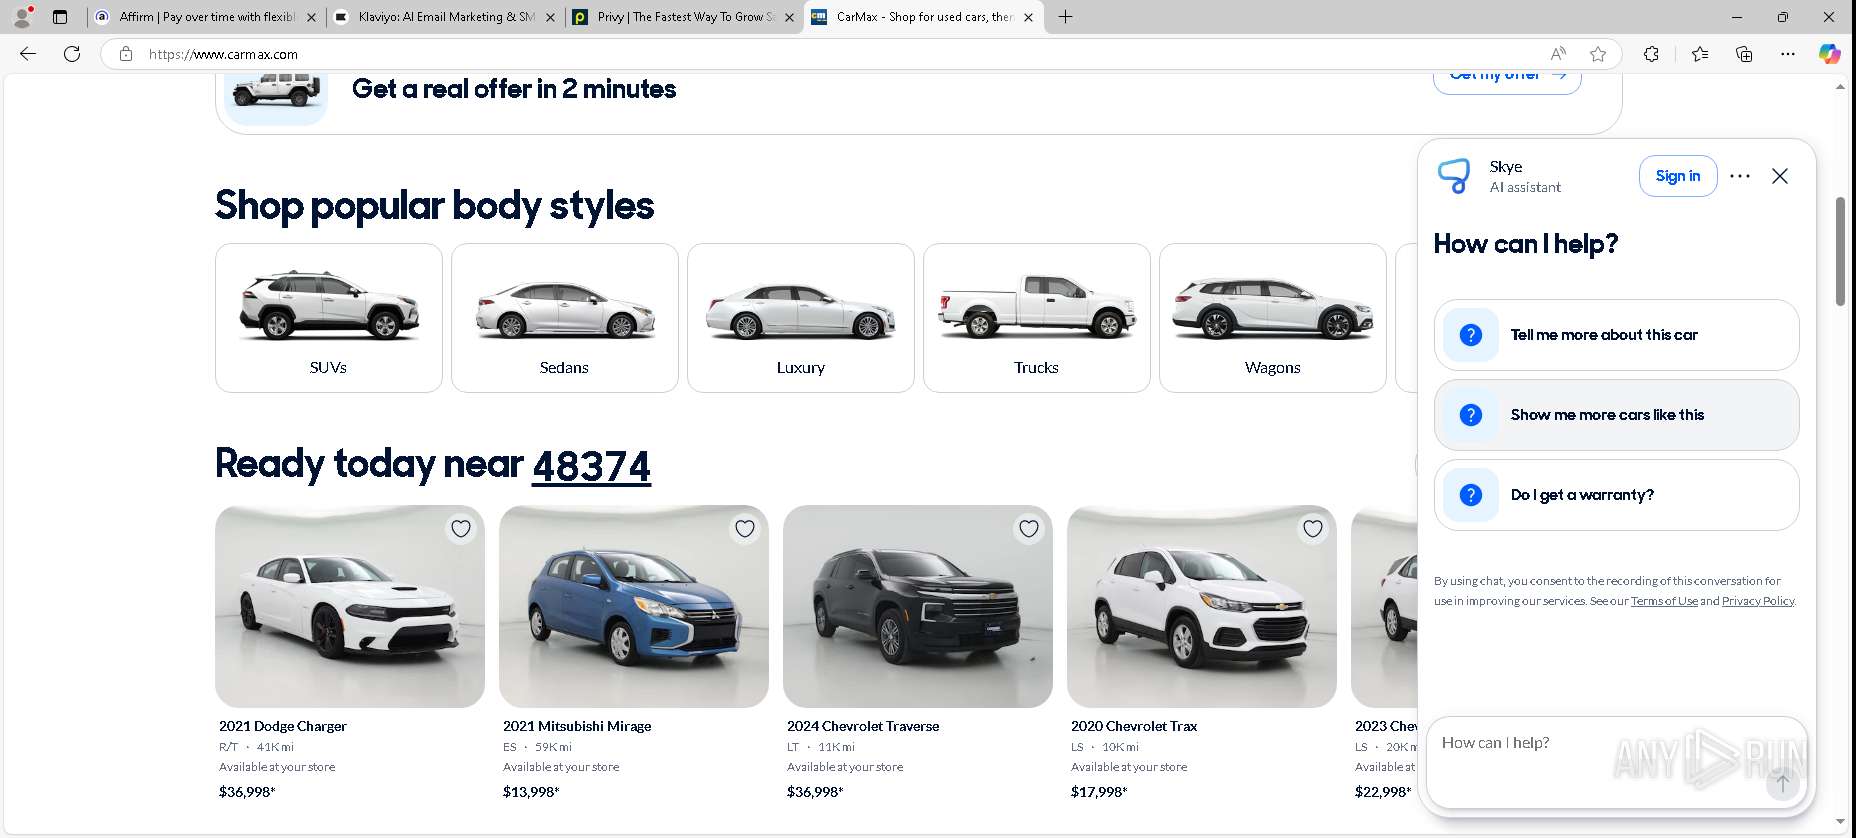The height and width of the screenshot is (838, 1856).
Task: Click the Skye assistant logo icon
Action: click(x=1454, y=176)
